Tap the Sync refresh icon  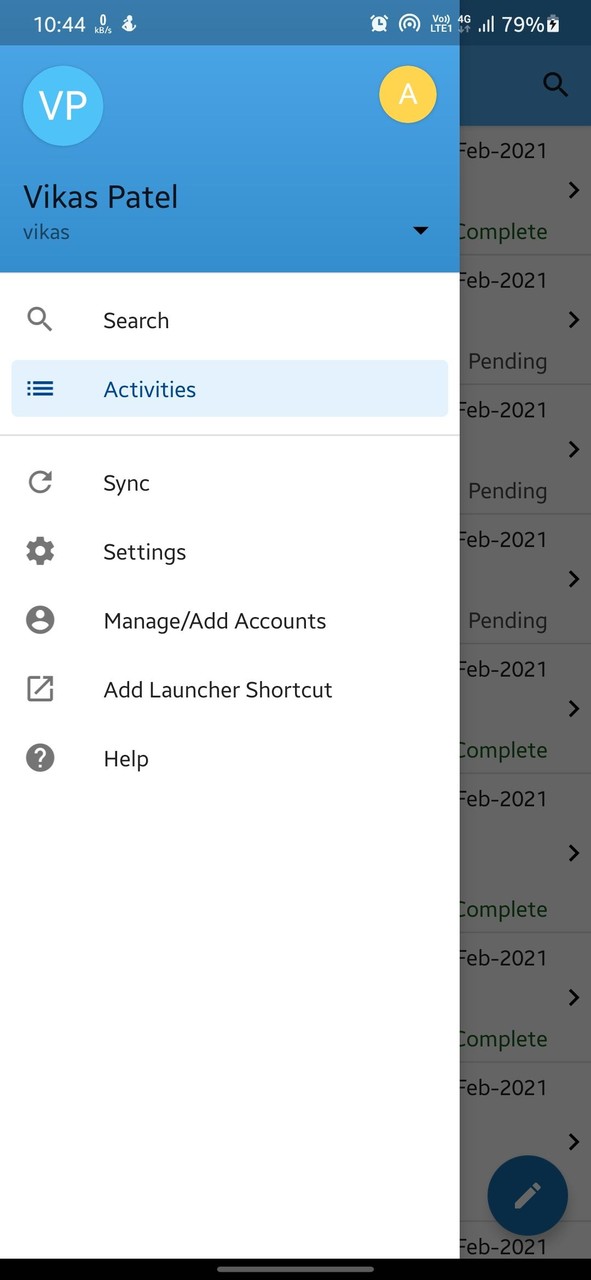40,482
